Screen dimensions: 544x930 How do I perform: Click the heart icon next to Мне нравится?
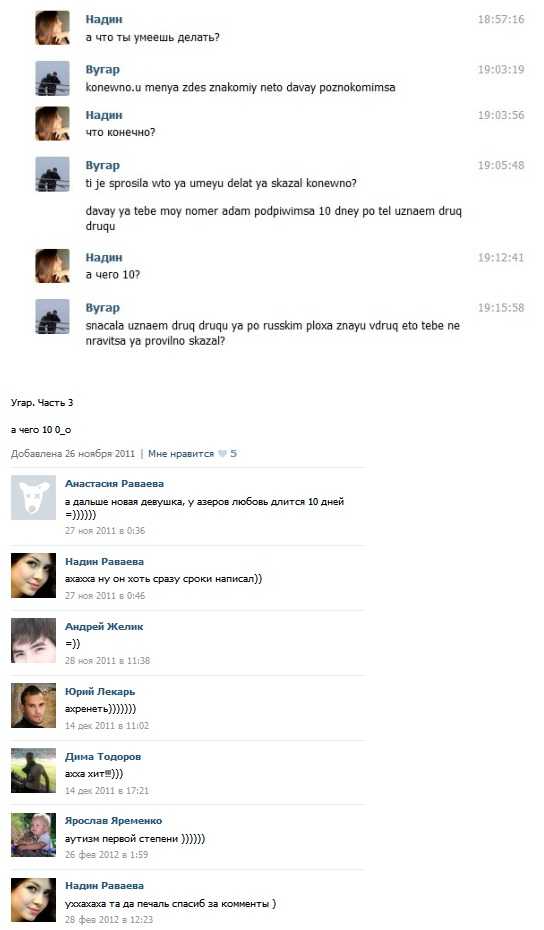[x=222, y=454]
